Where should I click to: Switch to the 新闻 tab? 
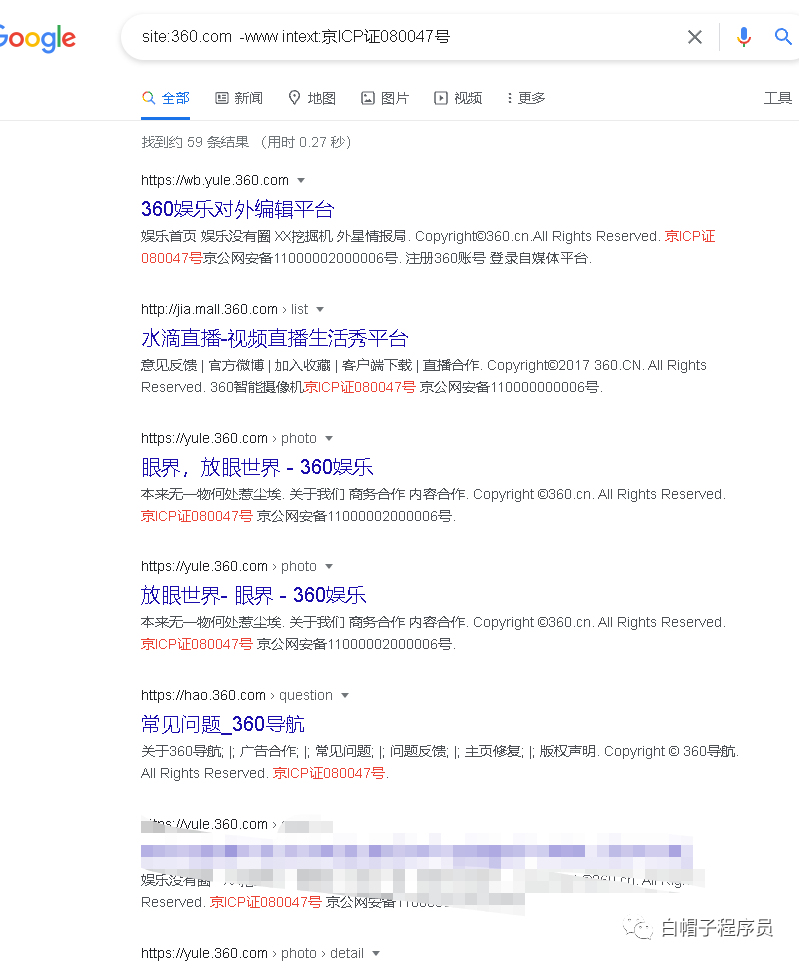click(239, 98)
